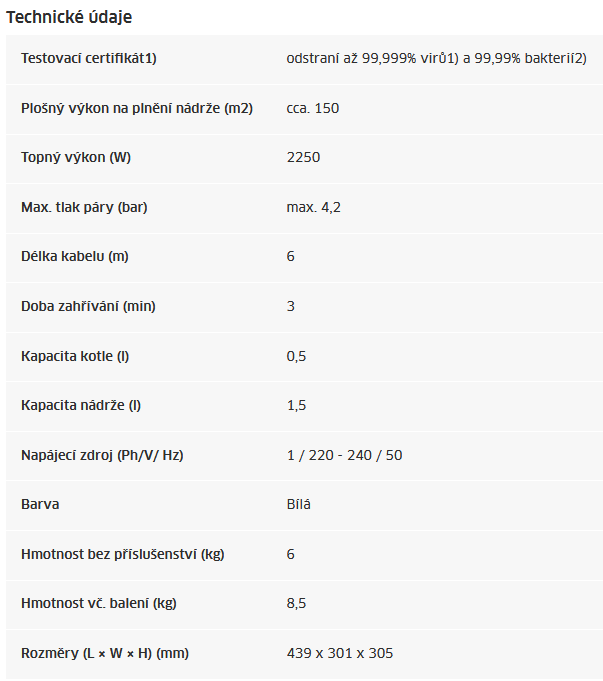Click the "Délka kabelu (m)" label
Screen dimensions: 603x681
[x=75, y=256]
